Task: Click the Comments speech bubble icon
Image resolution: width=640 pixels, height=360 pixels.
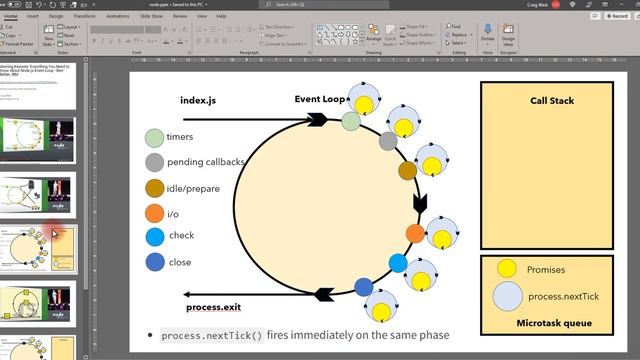Action: point(595,16)
